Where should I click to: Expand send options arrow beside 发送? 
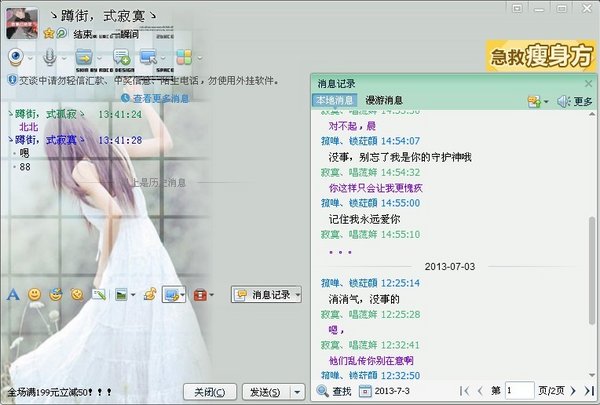click(x=300, y=391)
